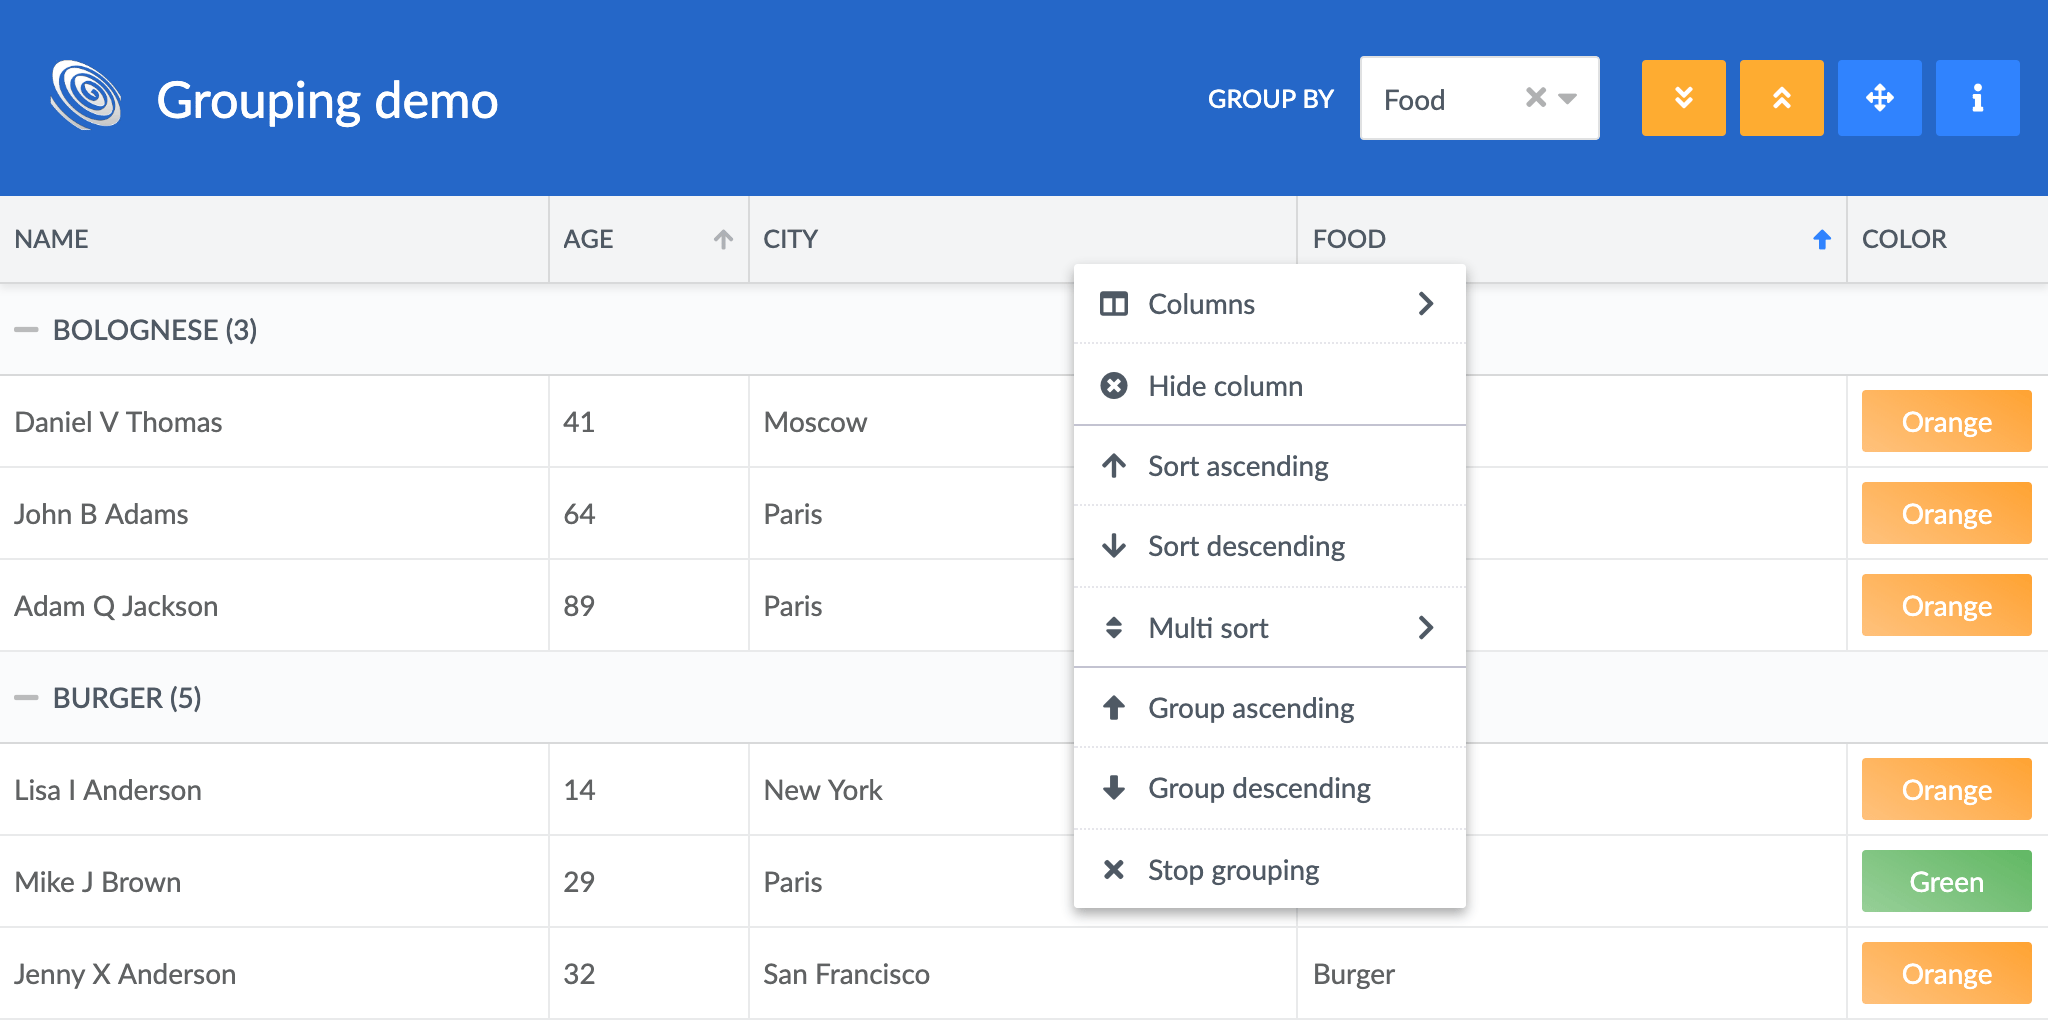This screenshot has width=2048, height=1020.
Task: Click the expand all groups double-chevron-down button
Action: [1683, 98]
